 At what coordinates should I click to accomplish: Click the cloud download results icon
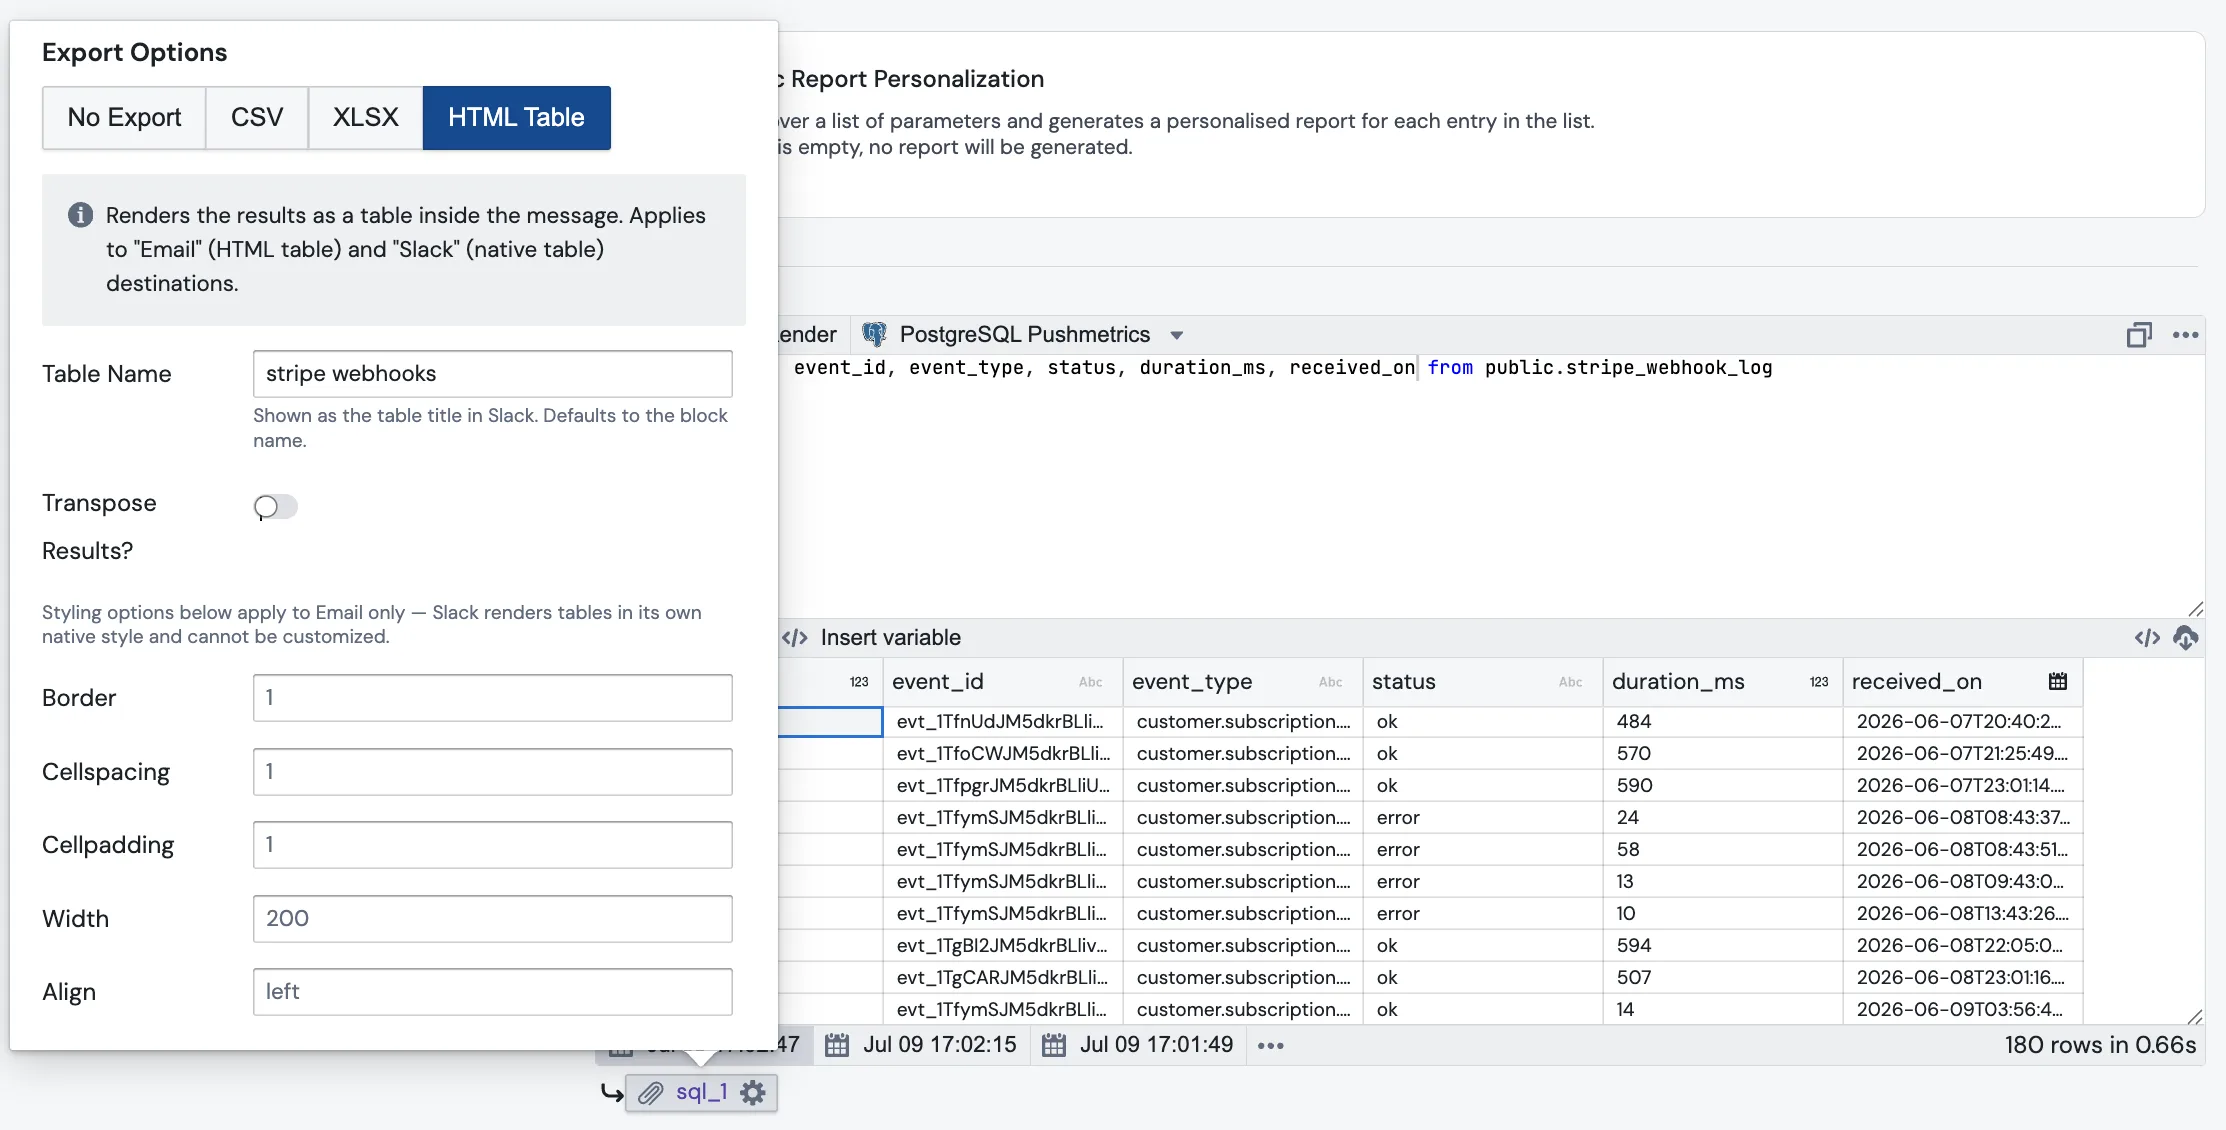[x=2186, y=638]
